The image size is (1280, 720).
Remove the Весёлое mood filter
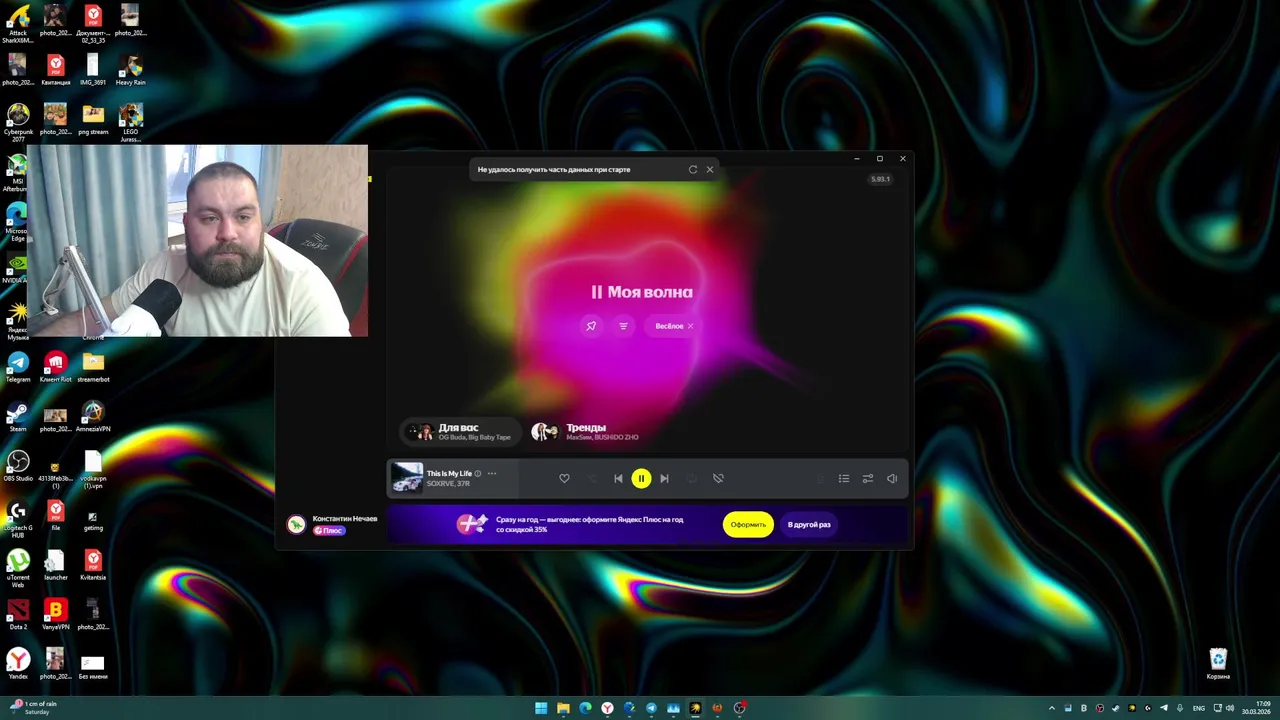[690, 326]
